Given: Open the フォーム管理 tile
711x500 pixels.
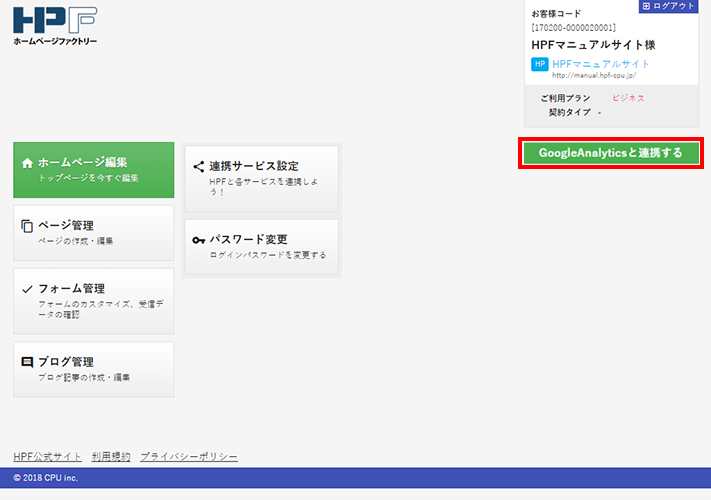Looking at the screenshot, I should click(x=93, y=301).
